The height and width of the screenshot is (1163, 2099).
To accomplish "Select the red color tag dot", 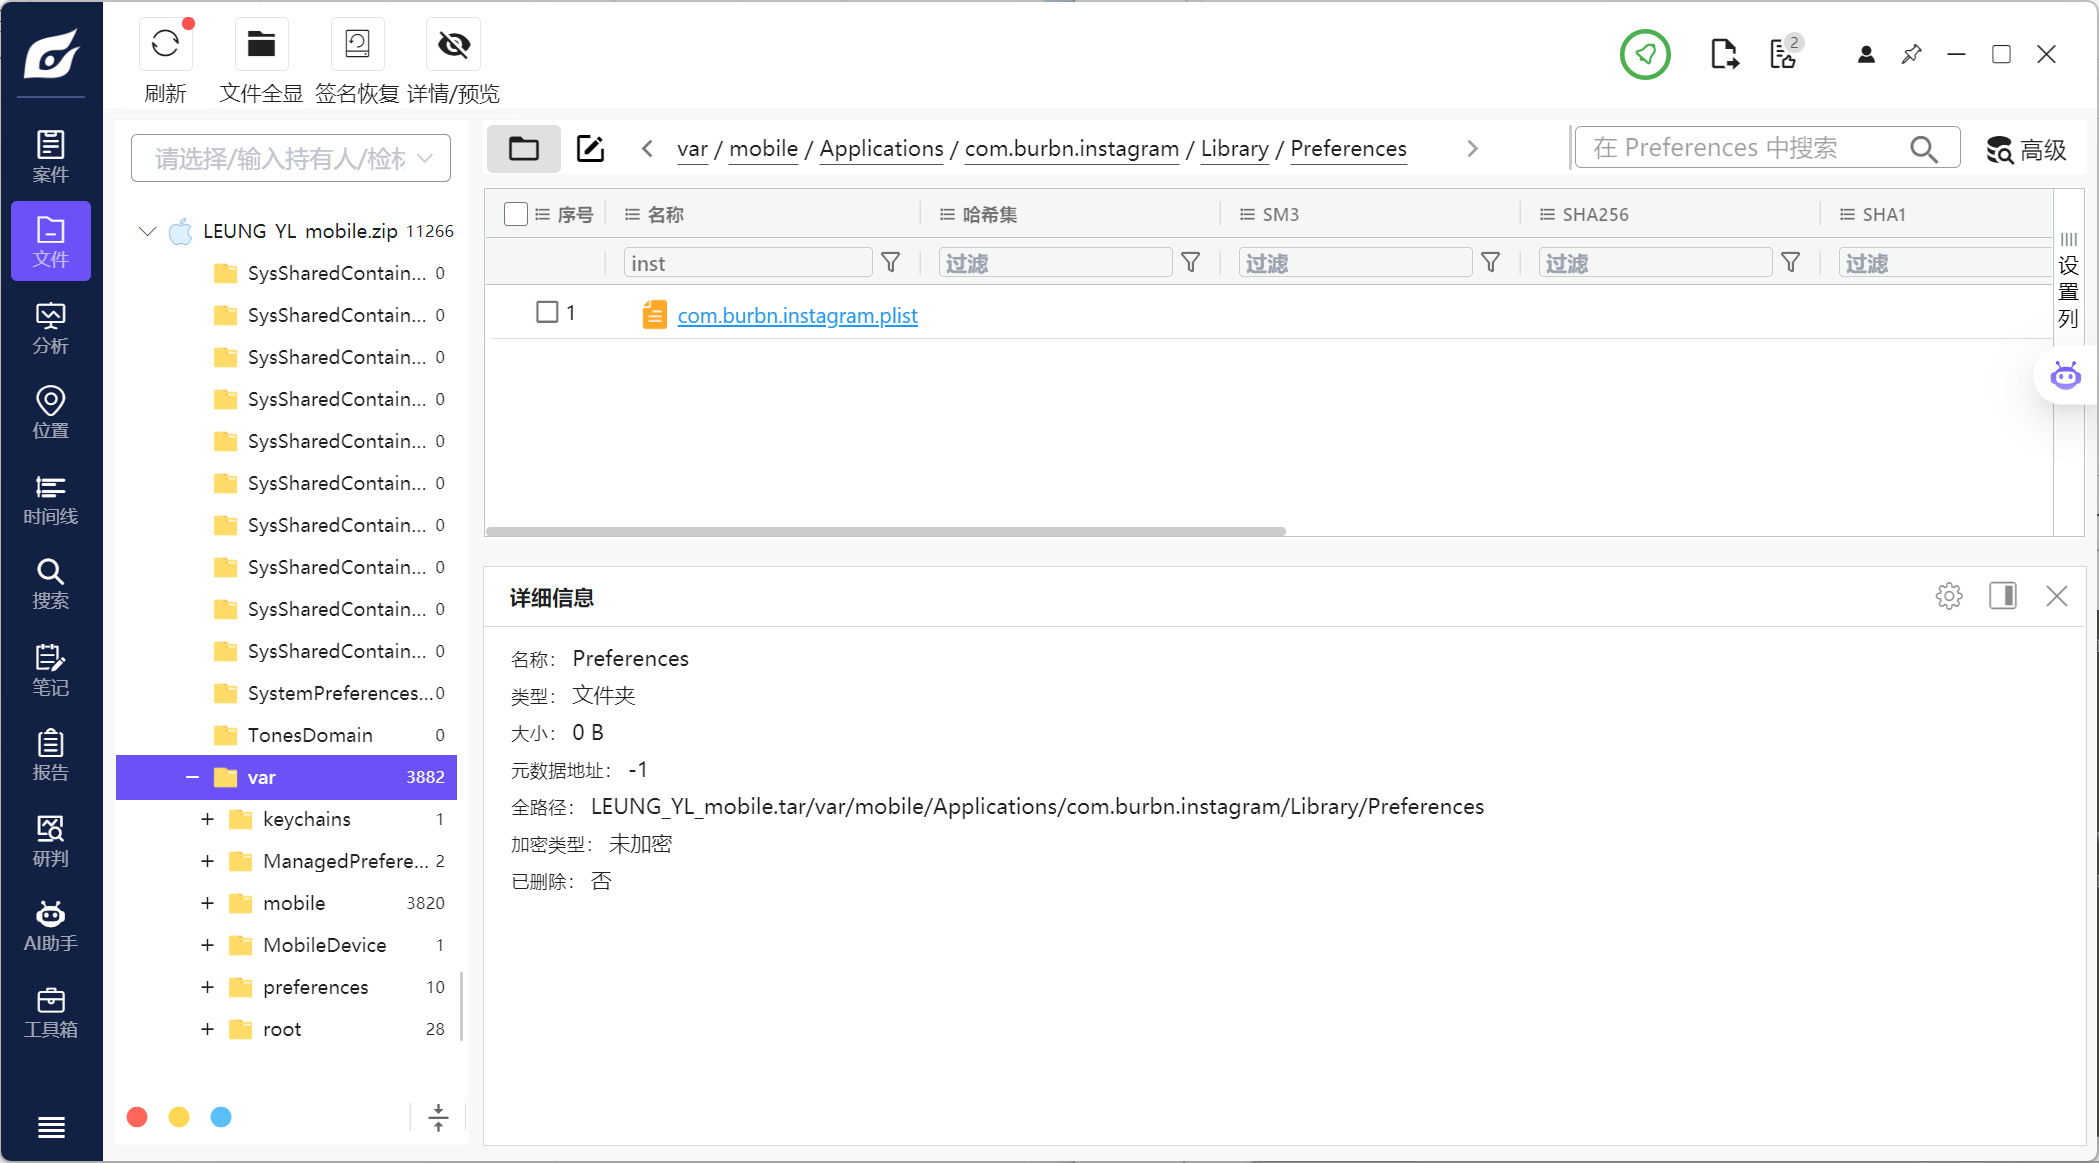I will pos(138,1117).
